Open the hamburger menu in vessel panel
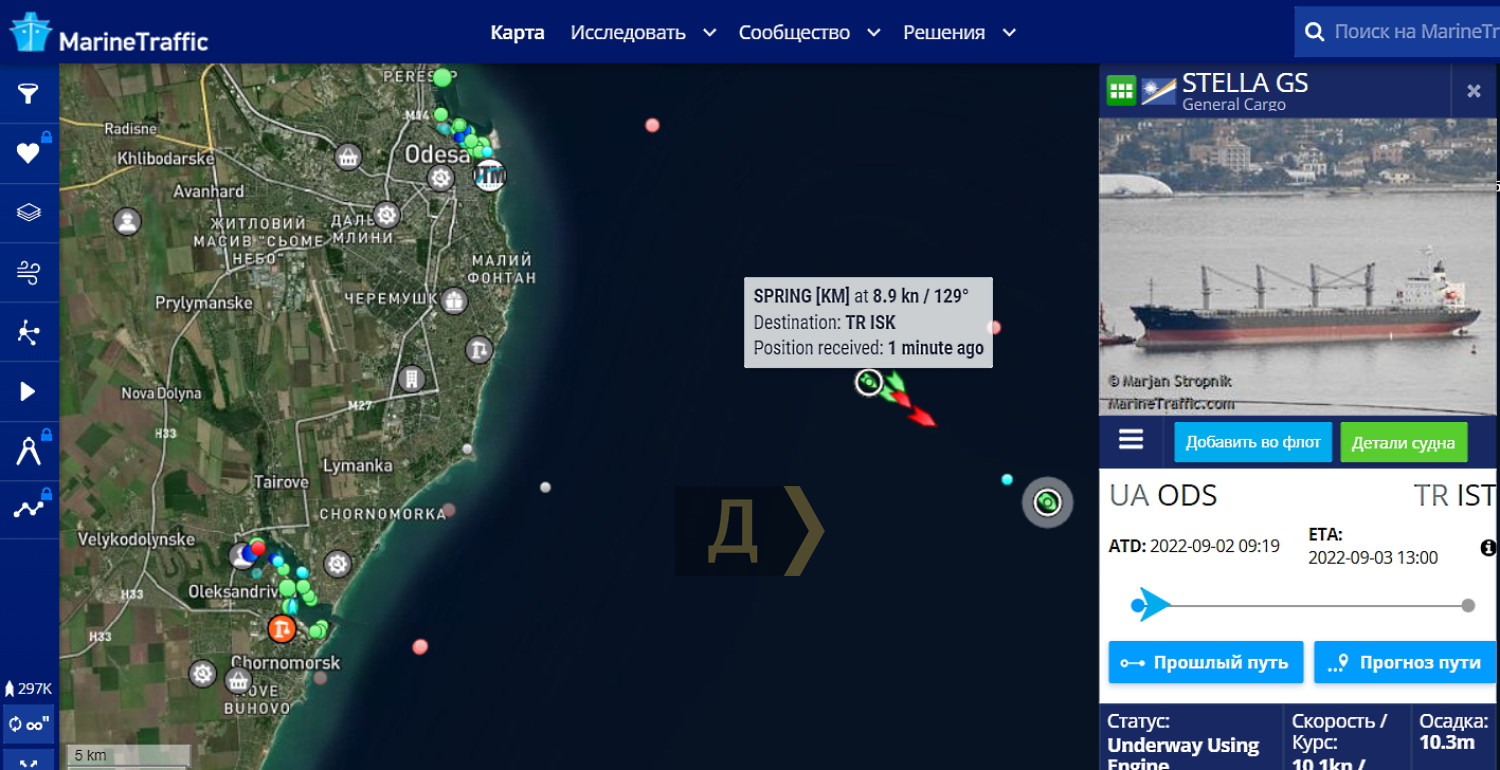 [x=1131, y=440]
